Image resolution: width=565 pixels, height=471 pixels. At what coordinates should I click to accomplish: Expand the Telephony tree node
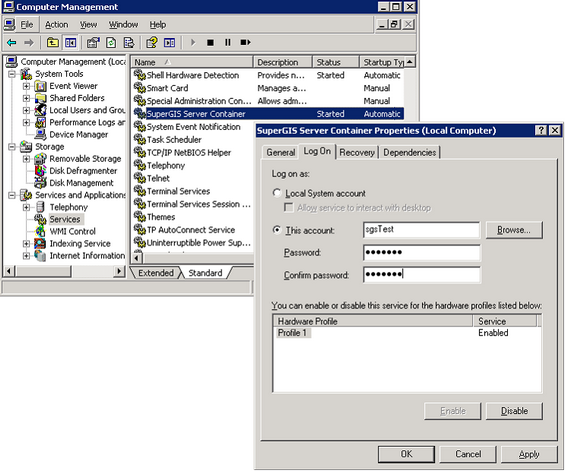tap(26, 207)
